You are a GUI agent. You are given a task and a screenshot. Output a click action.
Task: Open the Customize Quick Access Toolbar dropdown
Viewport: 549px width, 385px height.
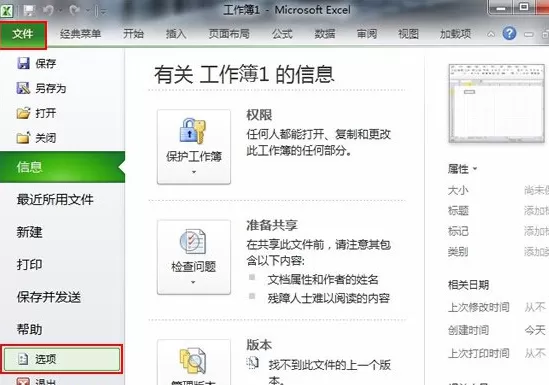pos(103,12)
